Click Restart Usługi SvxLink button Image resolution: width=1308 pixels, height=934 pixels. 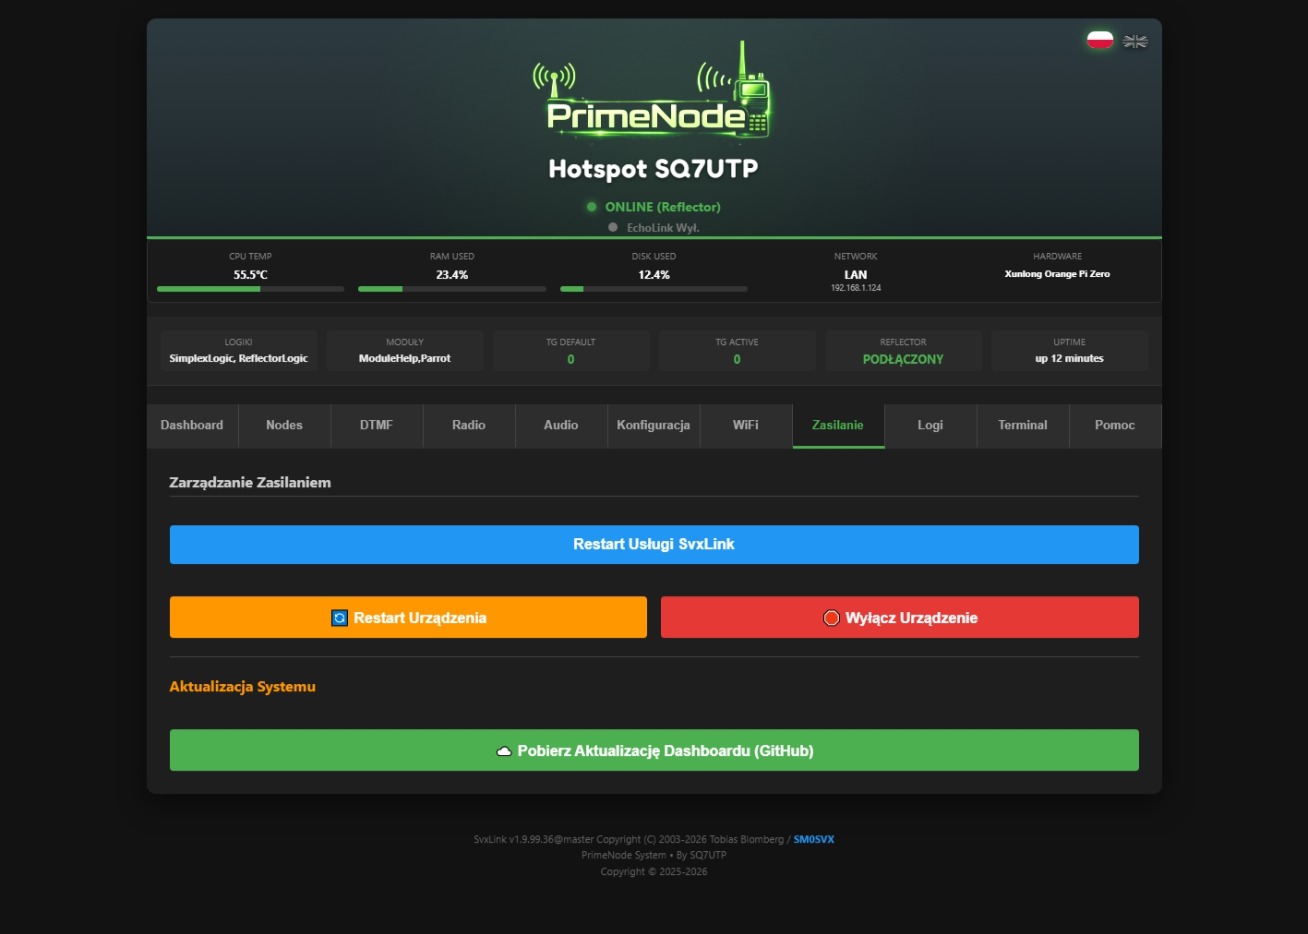click(654, 545)
